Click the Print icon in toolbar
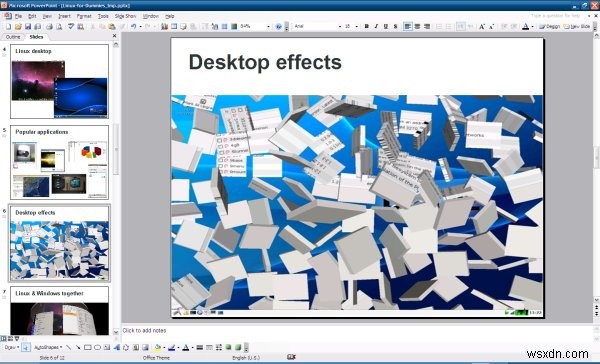Image resolution: width=600 pixels, height=364 pixels. (49, 26)
